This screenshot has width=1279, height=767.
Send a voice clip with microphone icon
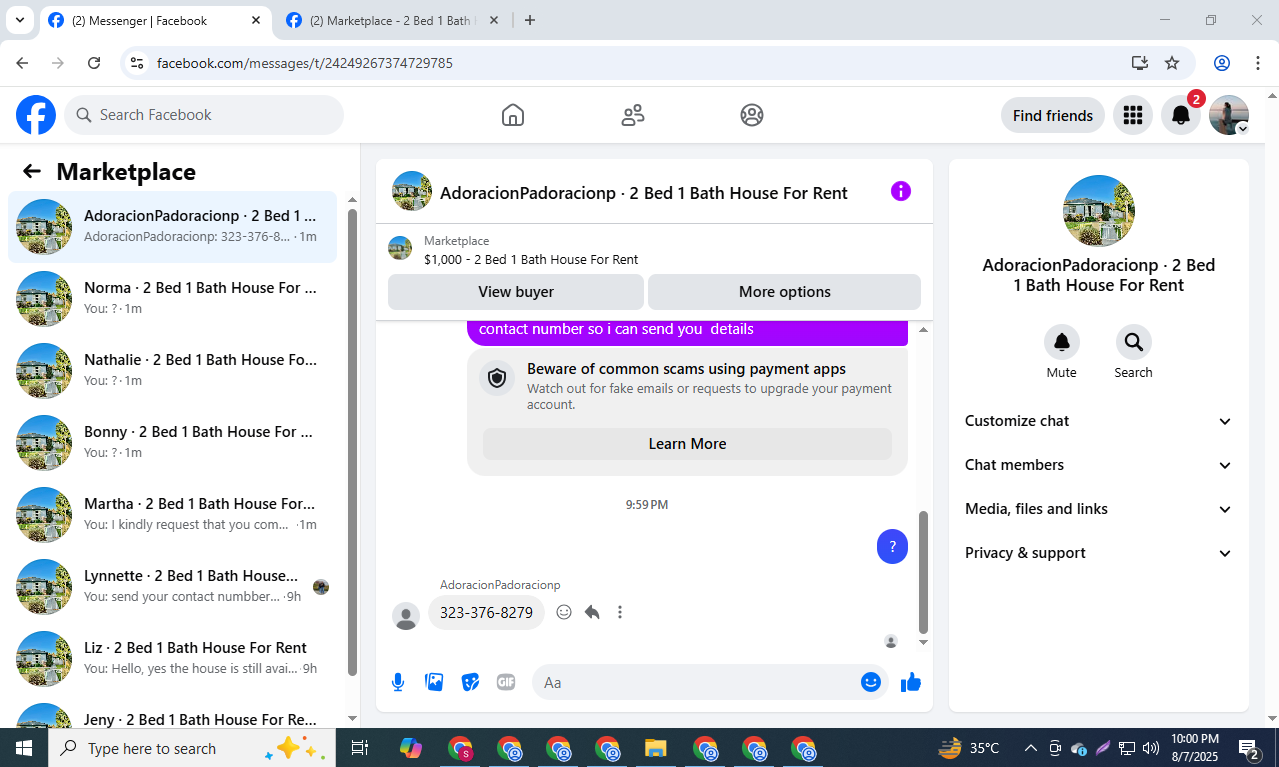[398, 682]
